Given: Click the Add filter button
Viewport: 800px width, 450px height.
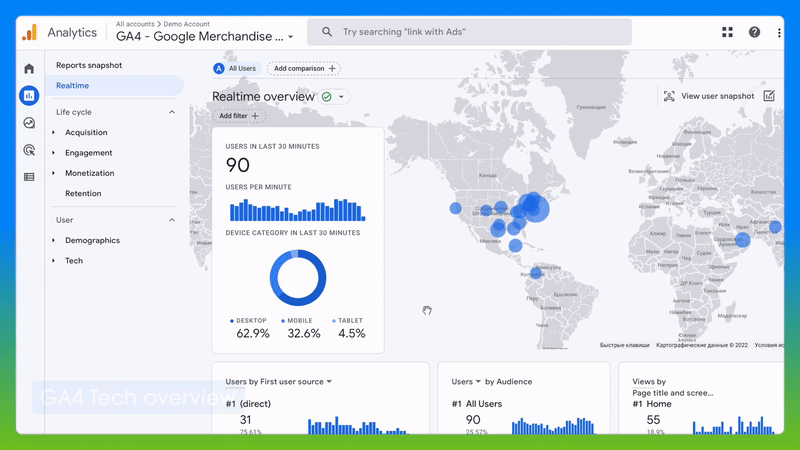Looking at the screenshot, I should click(239, 116).
